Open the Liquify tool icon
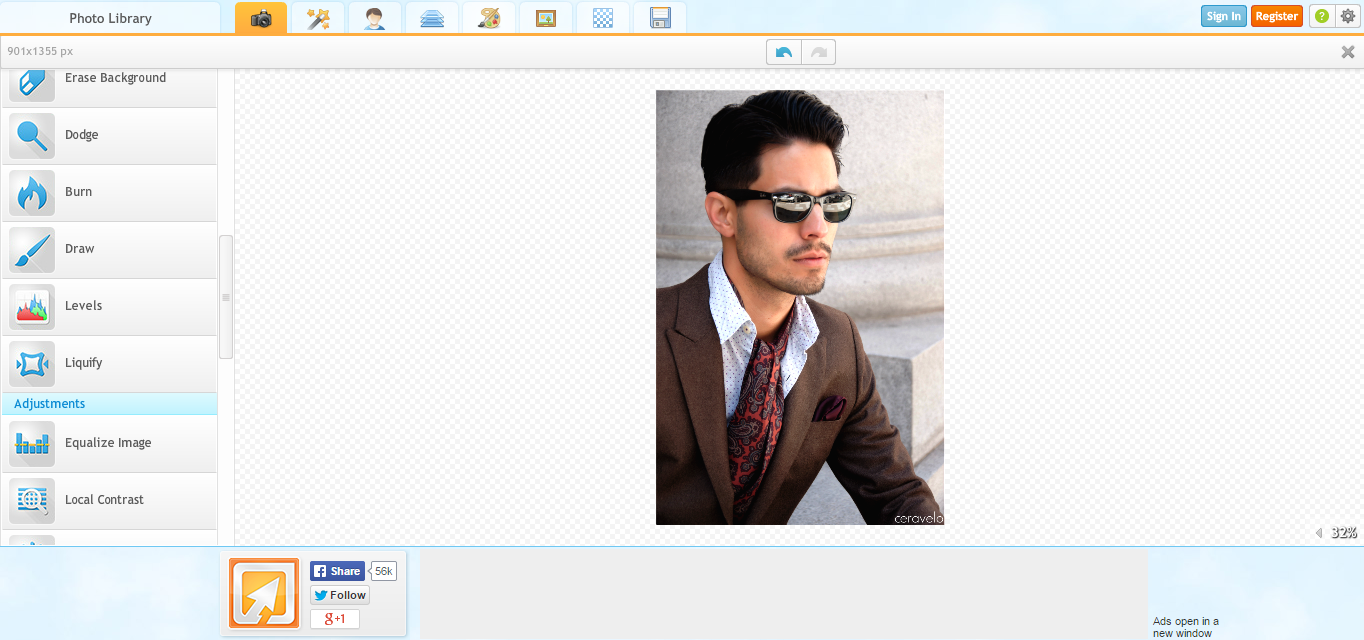This screenshot has height=640, width=1364. (32, 364)
